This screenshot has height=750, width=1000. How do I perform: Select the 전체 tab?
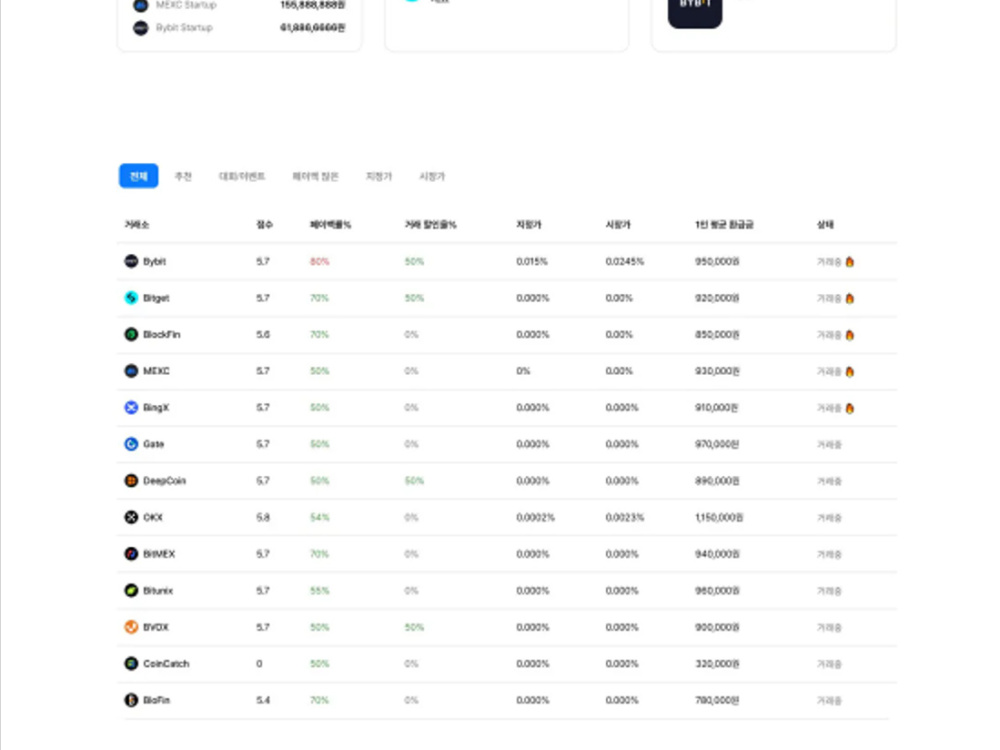coord(138,176)
